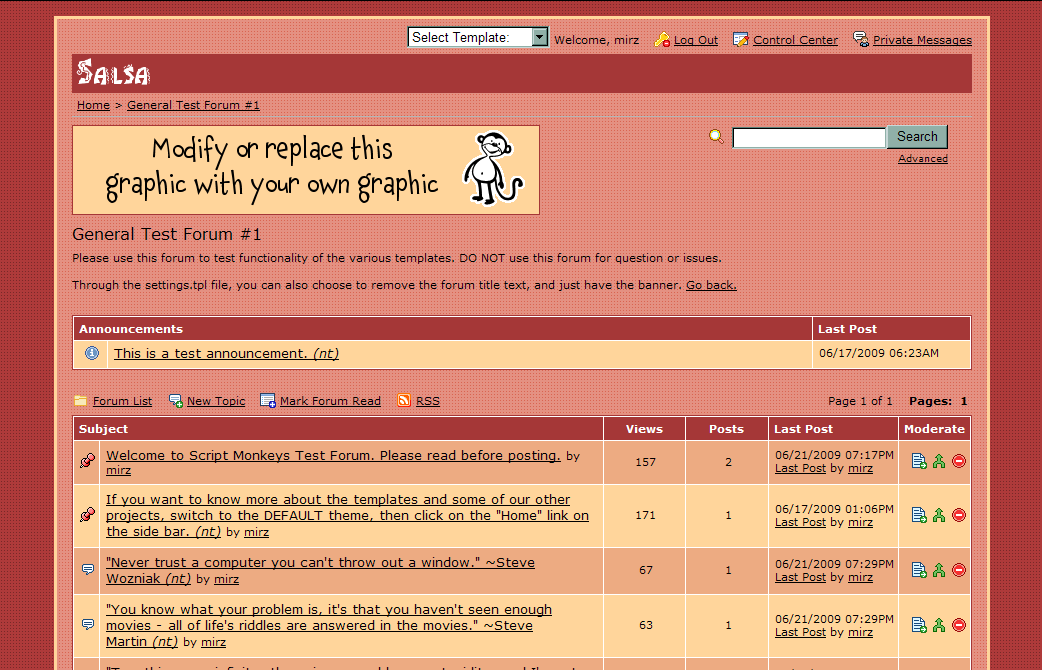
Task: Click the bubble icon on the Steve Wozniak quote topic
Action: click(88, 570)
